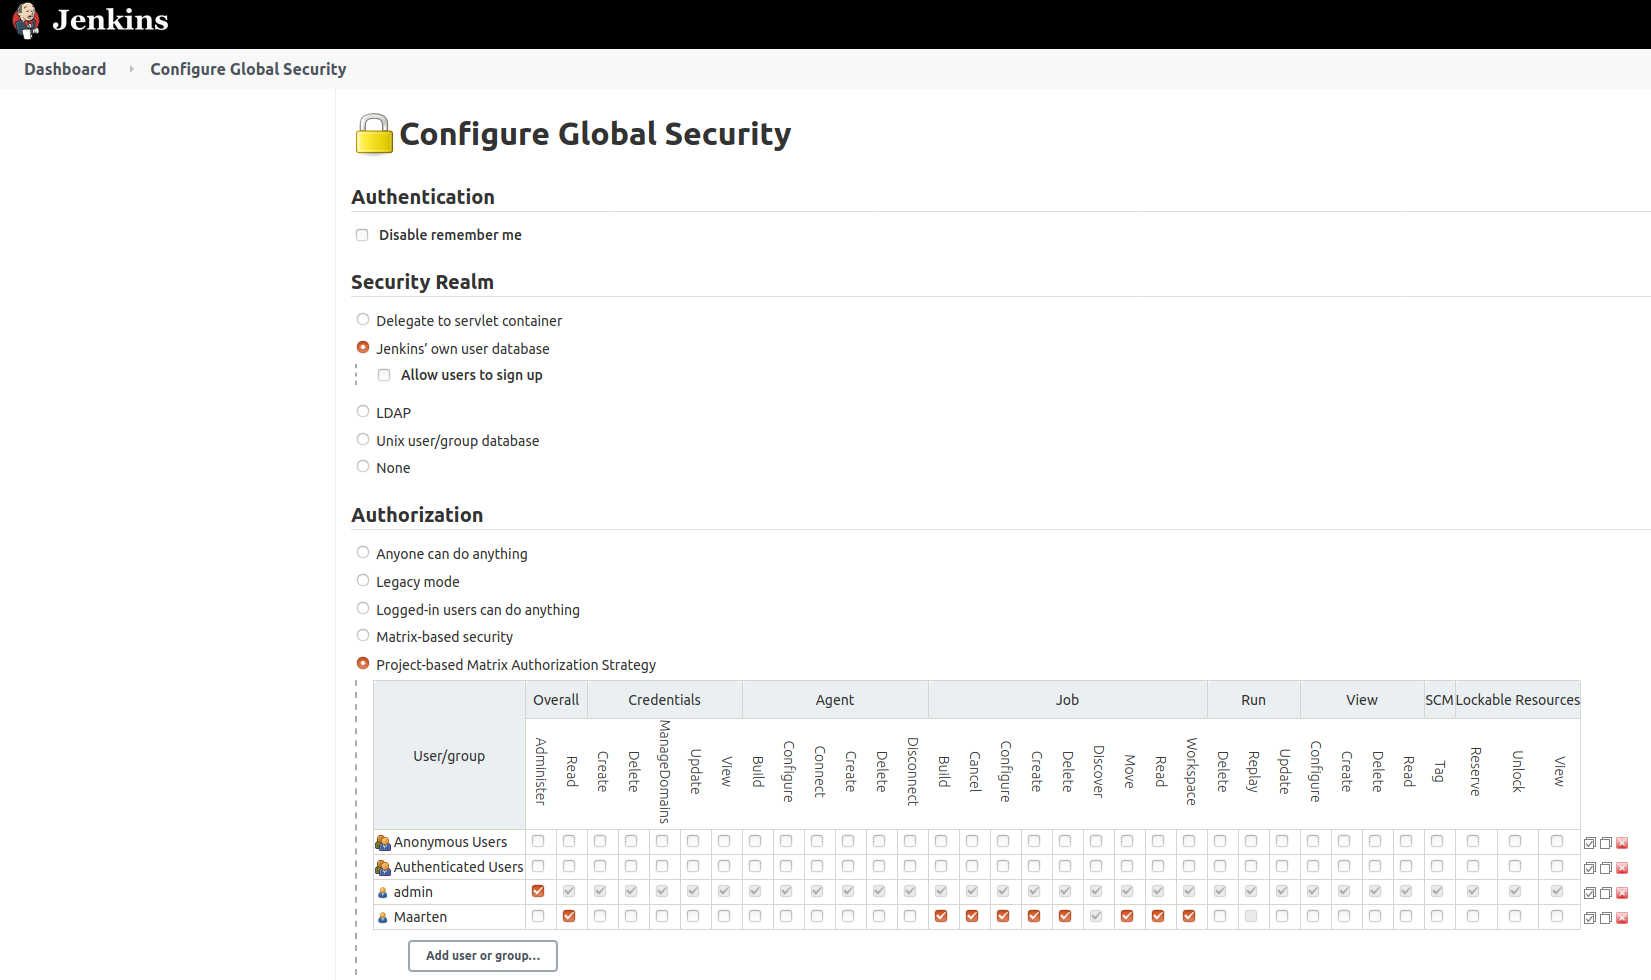
Task: Click the Configure Global Security breadcrumb entry
Action: pos(247,68)
